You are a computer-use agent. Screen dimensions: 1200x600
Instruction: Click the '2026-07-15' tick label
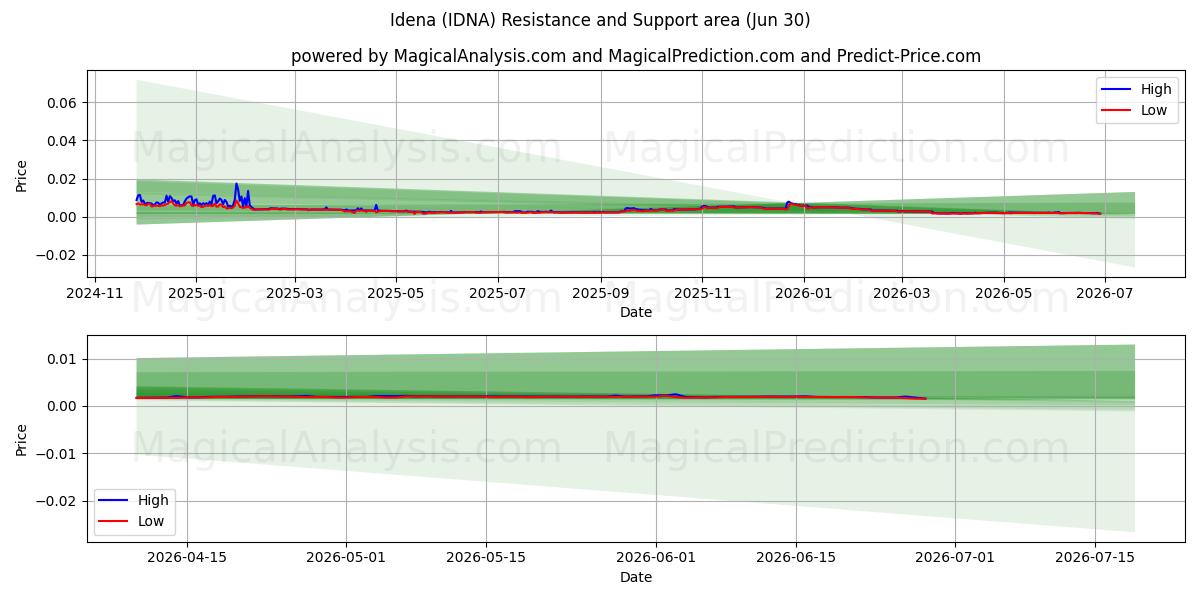tap(1095, 558)
